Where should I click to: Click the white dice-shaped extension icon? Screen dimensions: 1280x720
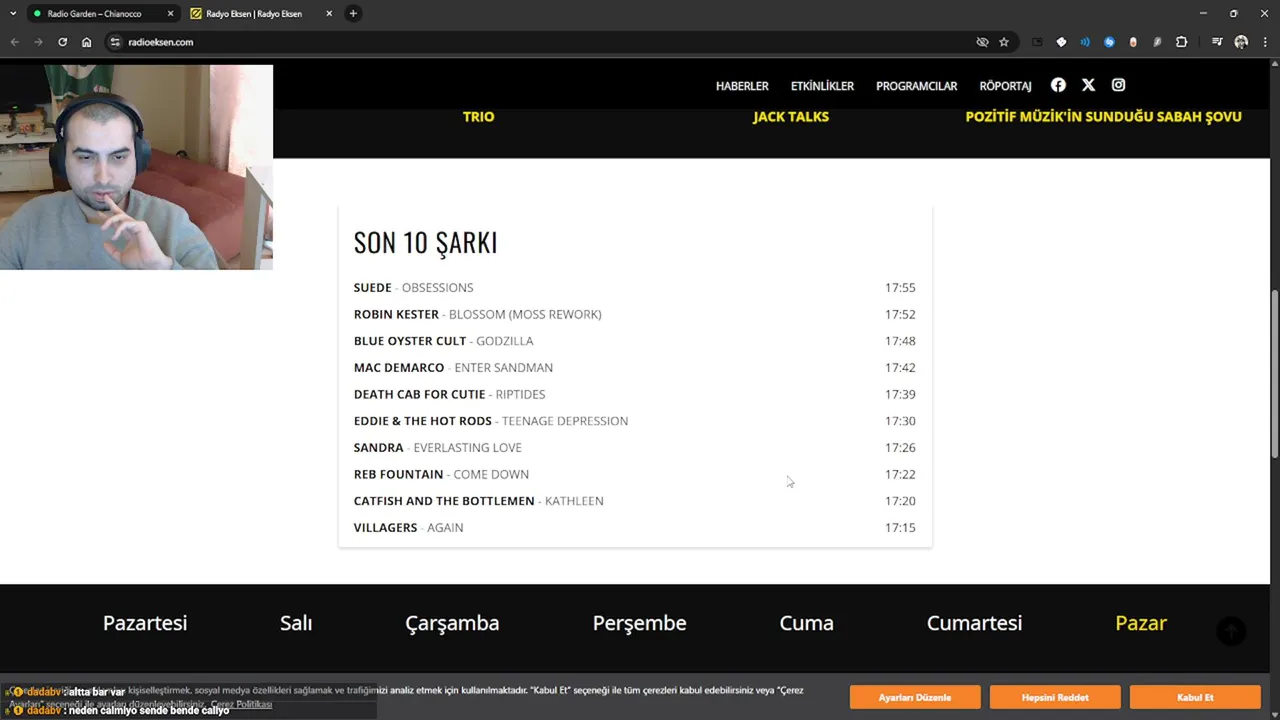[x=1061, y=42]
